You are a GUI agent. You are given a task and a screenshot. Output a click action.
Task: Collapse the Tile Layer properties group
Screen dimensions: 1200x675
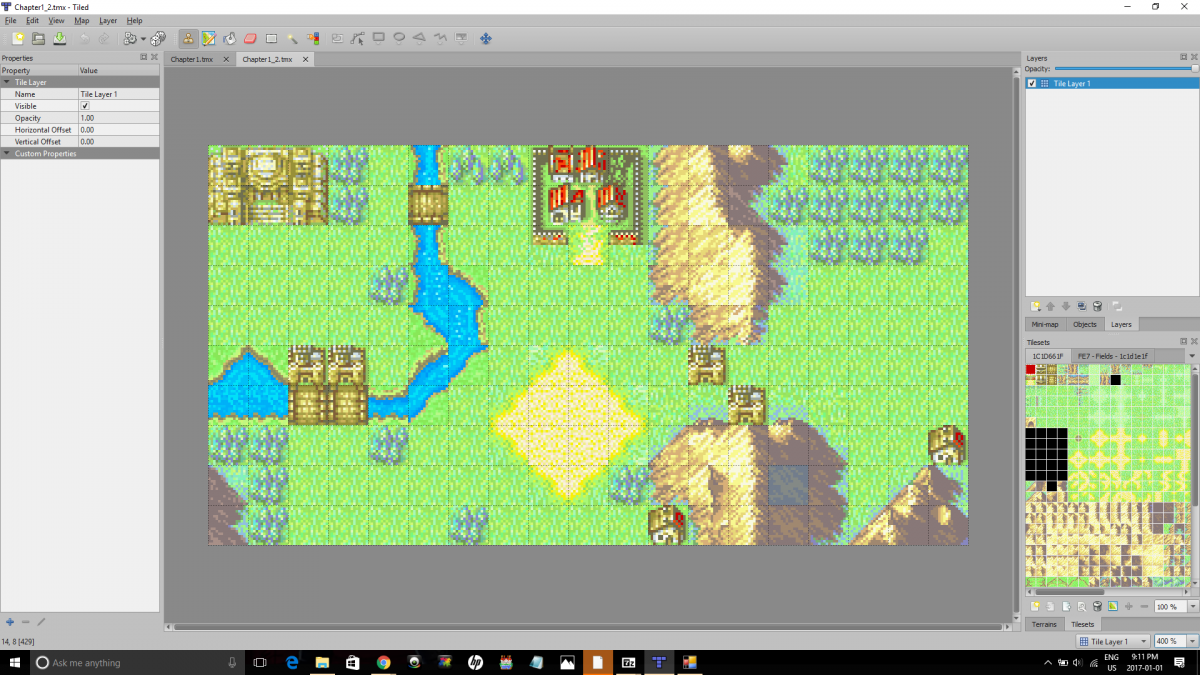point(8,82)
